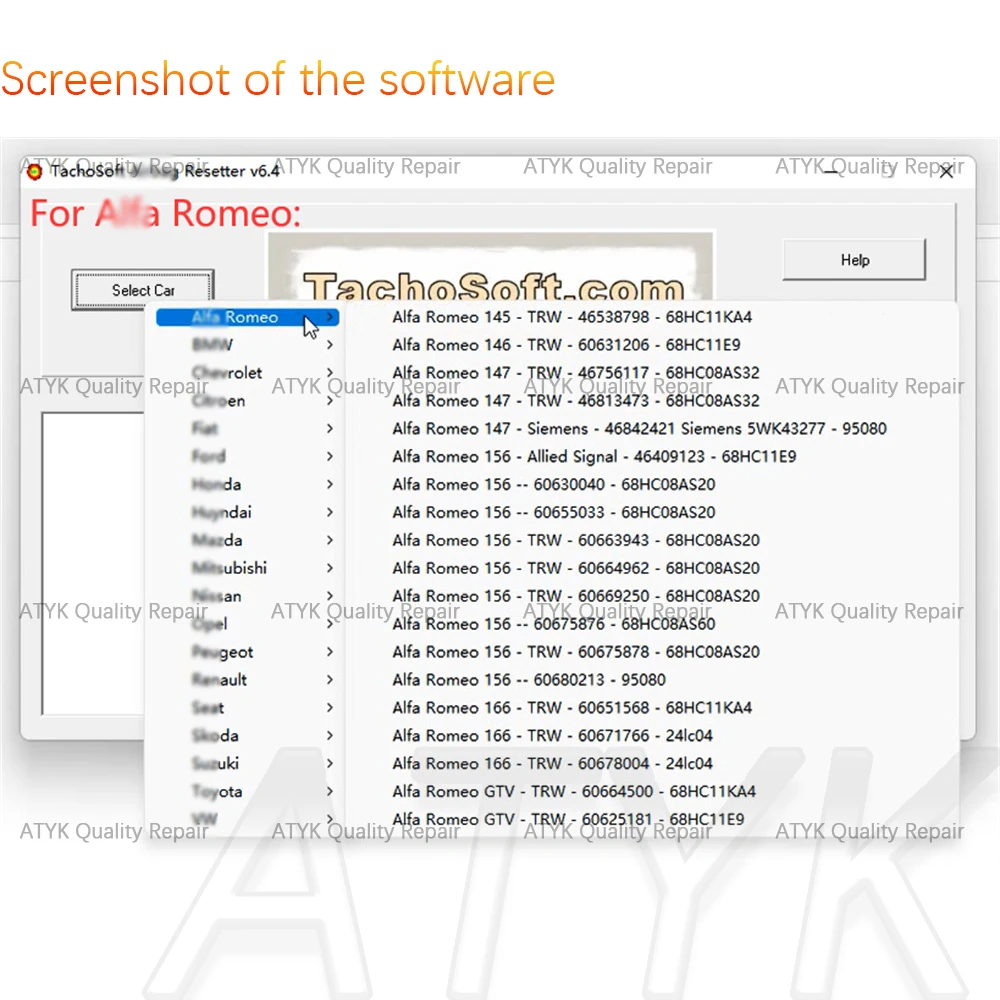Select Alfa Romeo 156 -- 60655033 entry
The height and width of the screenshot is (1000, 1000).
click(x=554, y=512)
